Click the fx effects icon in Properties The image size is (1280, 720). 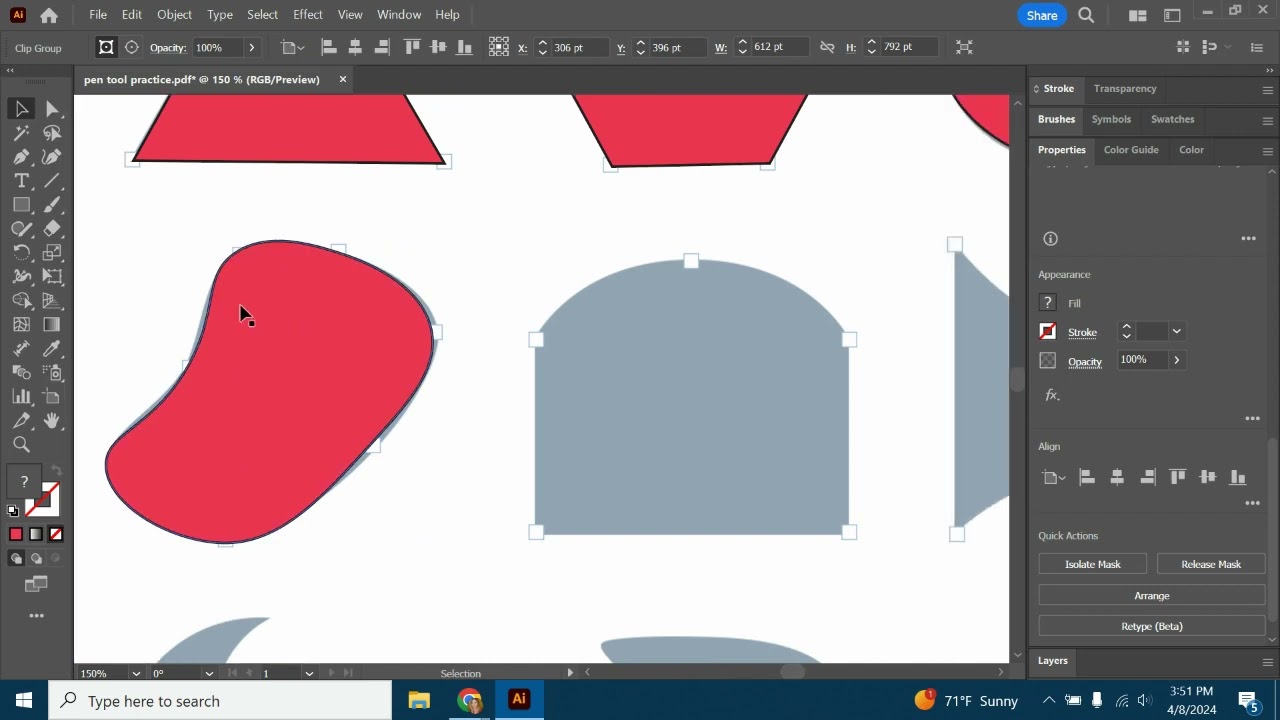1052,396
